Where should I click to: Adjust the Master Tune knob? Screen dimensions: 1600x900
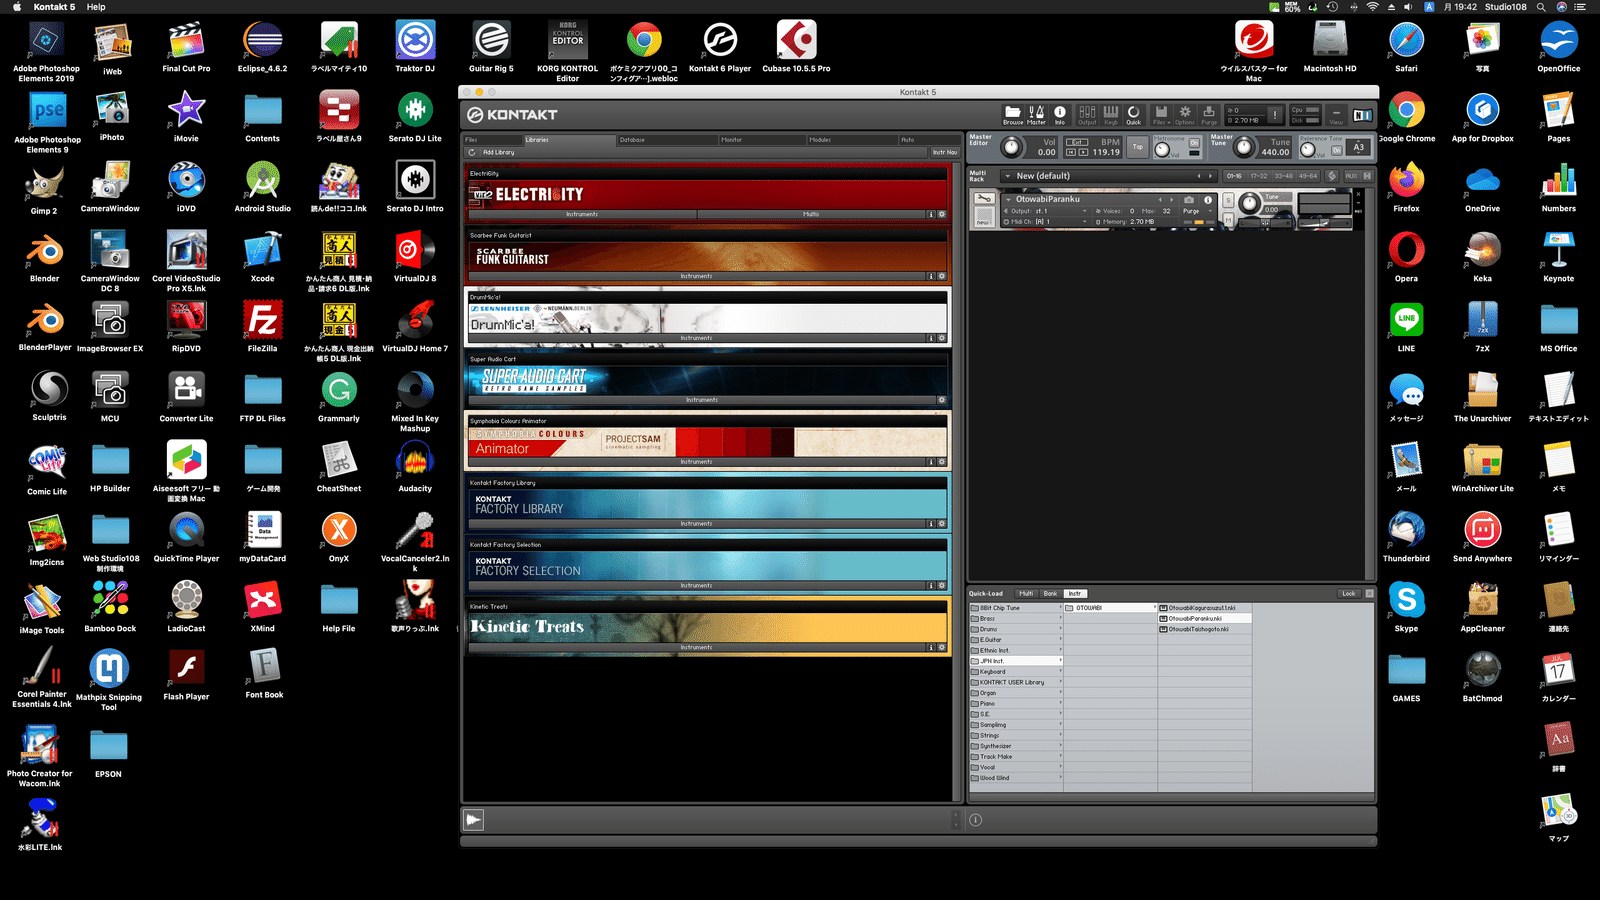point(1244,148)
